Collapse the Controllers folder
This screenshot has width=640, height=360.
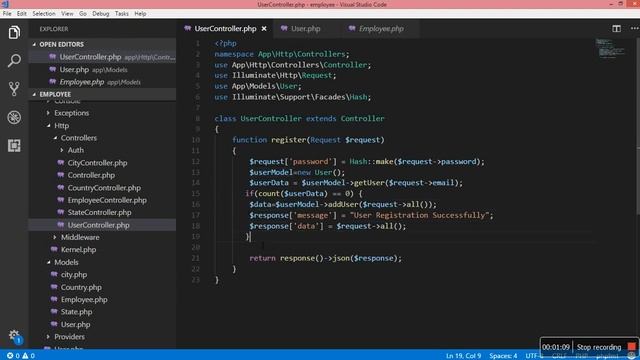(x=55, y=138)
